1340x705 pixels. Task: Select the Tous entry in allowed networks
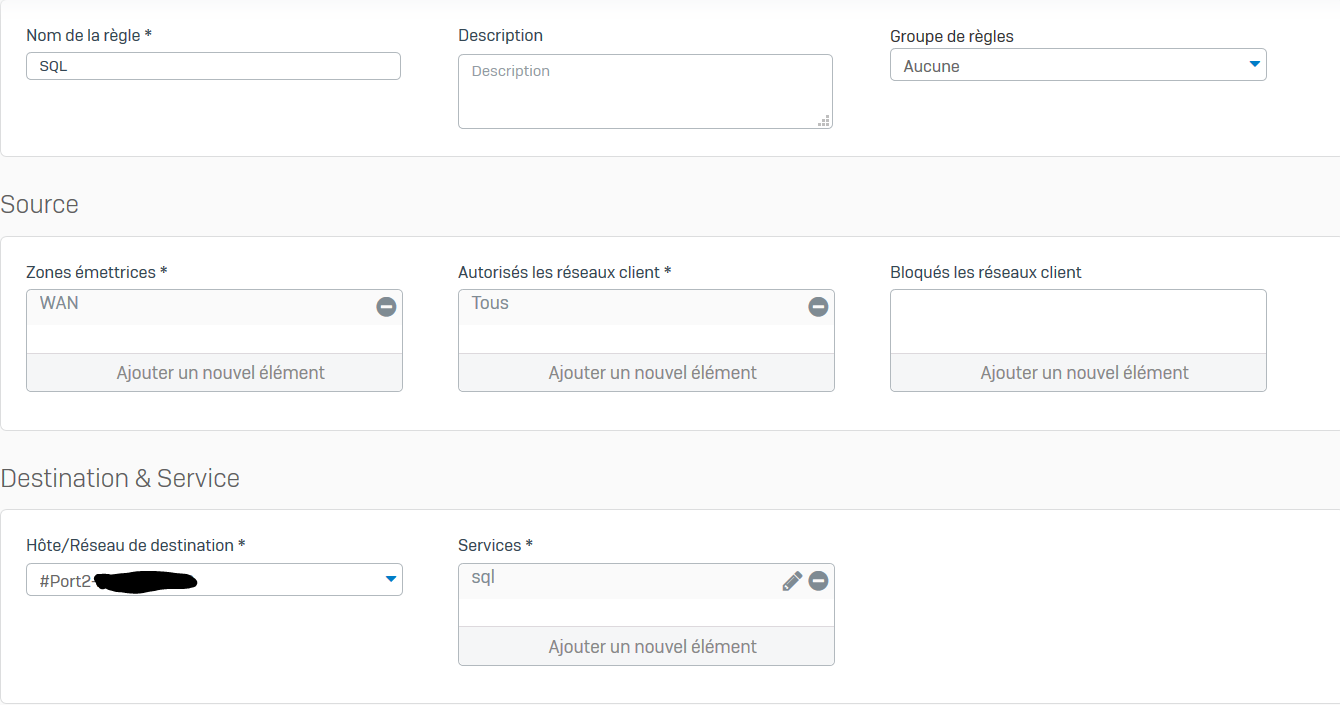(x=490, y=304)
